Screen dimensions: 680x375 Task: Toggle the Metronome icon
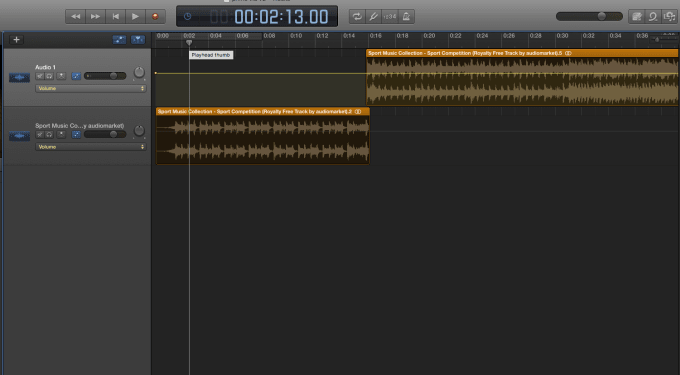pos(406,16)
